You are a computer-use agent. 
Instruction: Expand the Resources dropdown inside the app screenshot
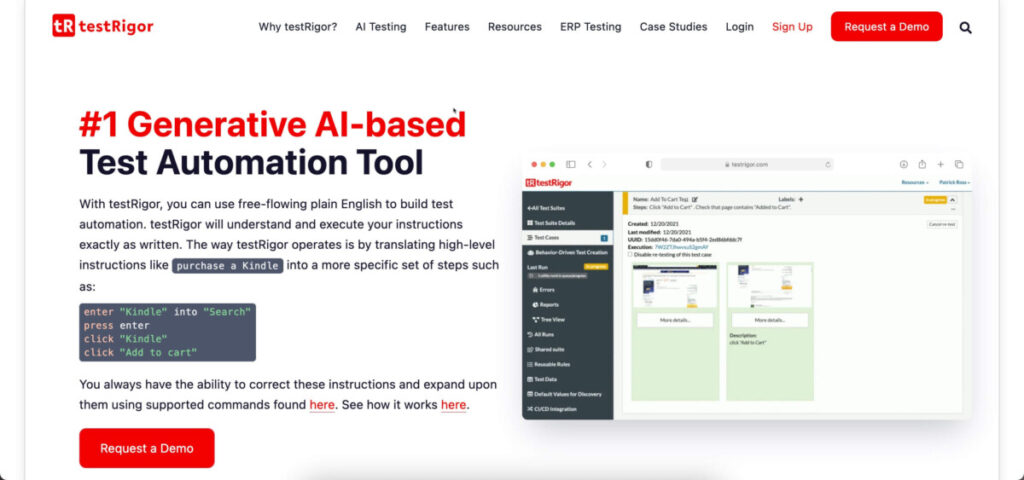[x=915, y=183]
